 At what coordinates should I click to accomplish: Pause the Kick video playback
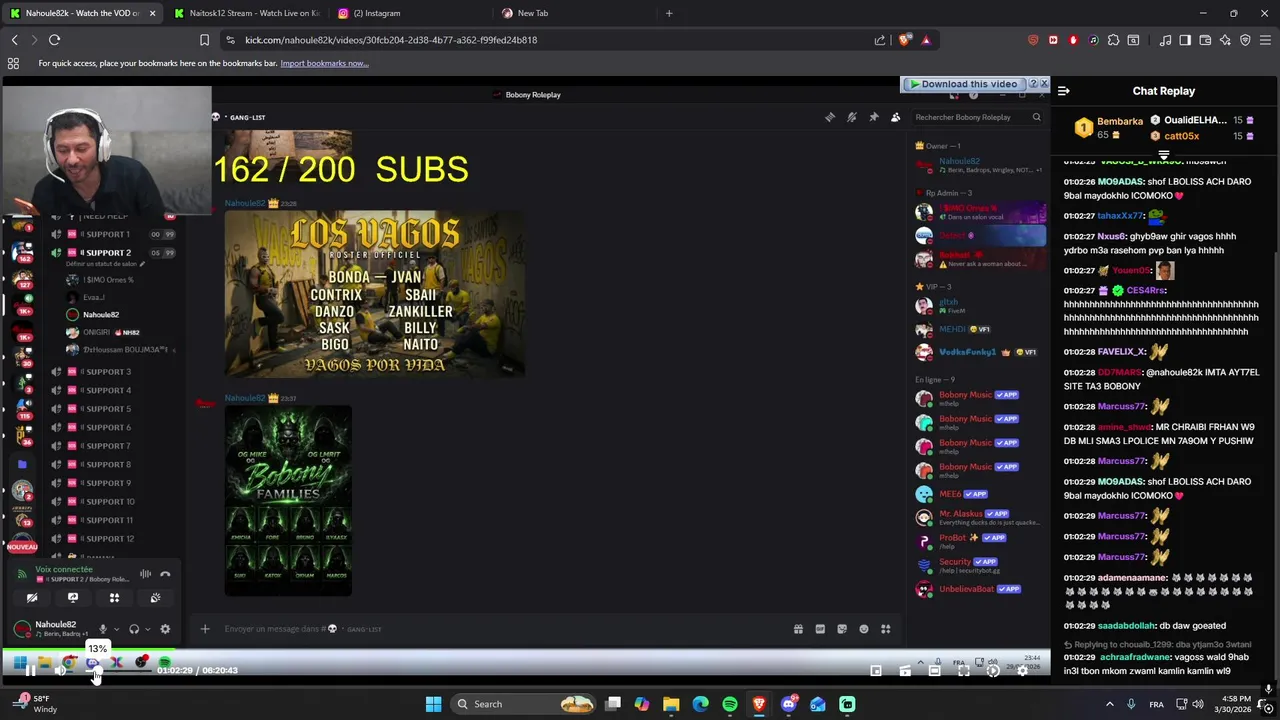pos(30,671)
